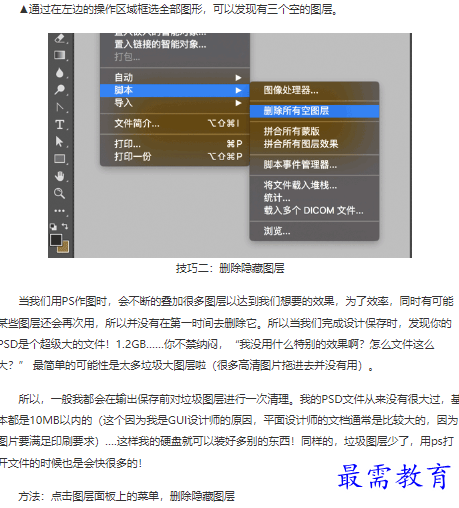
Task: Select the Gradient tool
Action: [60, 55]
